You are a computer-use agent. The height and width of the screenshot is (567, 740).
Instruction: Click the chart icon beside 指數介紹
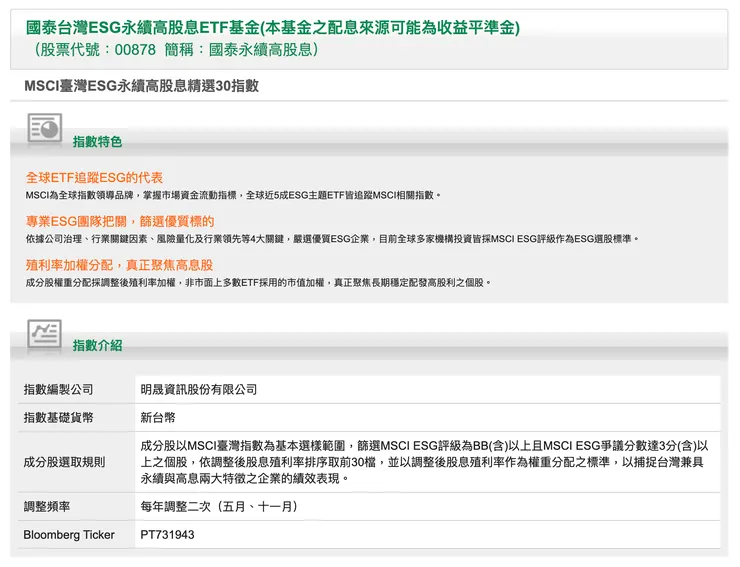tap(44, 334)
